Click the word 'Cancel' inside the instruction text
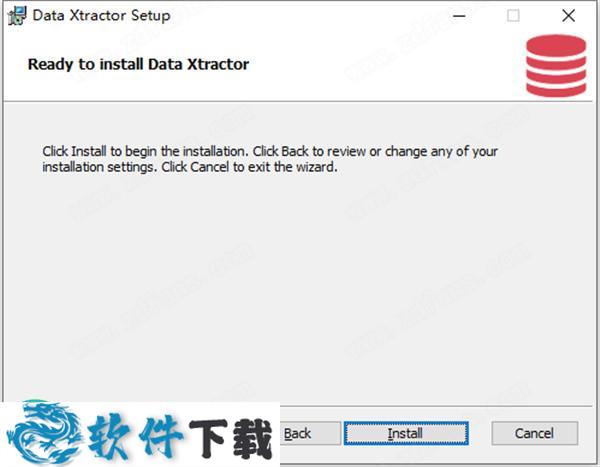The image size is (600, 467). (x=209, y=167)
